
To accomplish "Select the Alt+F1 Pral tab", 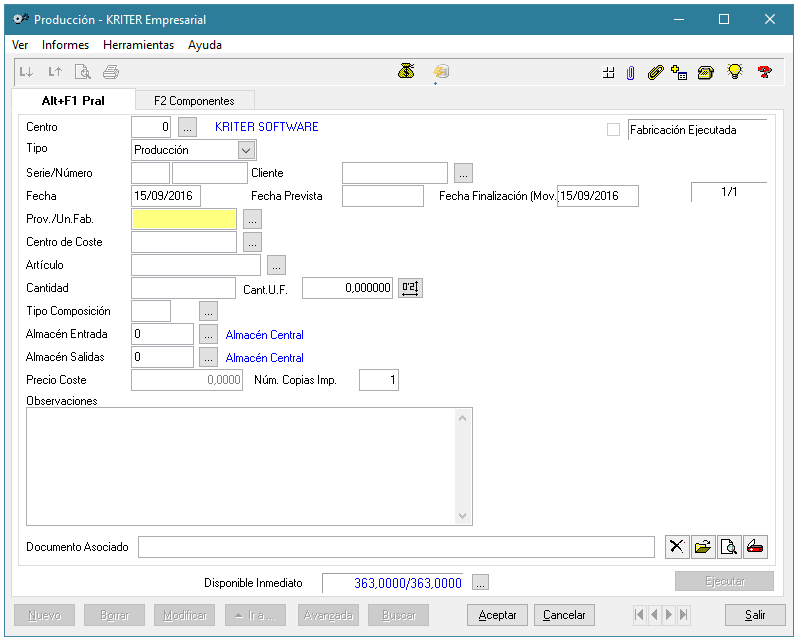I will (x=73, y=100).
